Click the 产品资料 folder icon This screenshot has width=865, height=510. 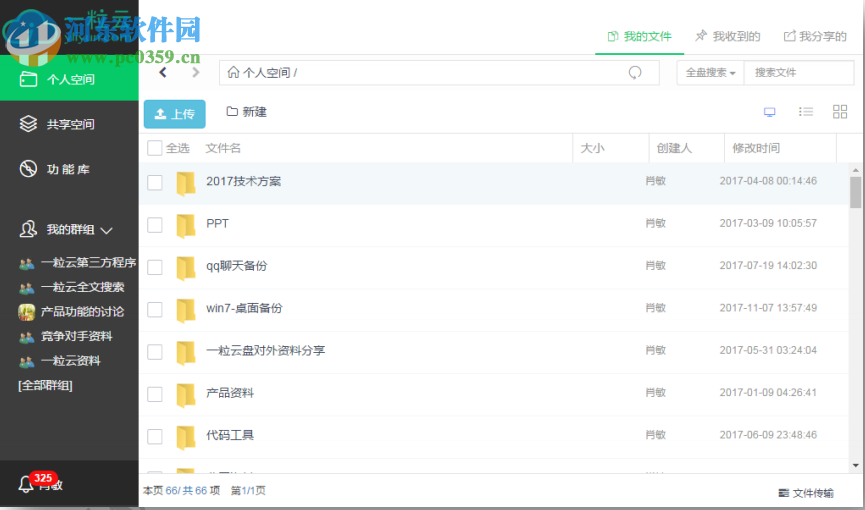click(x=186, y=395)
